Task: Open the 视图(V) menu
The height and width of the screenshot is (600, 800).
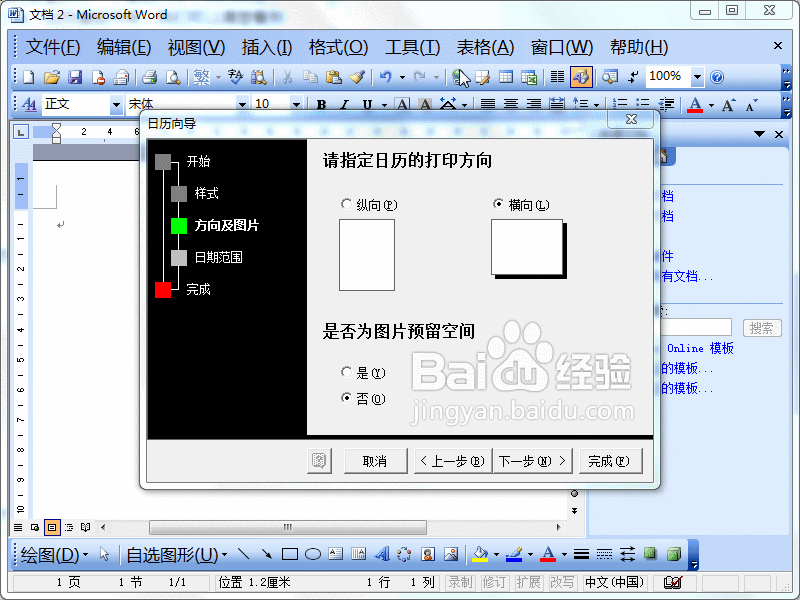Action: (196, 47)
